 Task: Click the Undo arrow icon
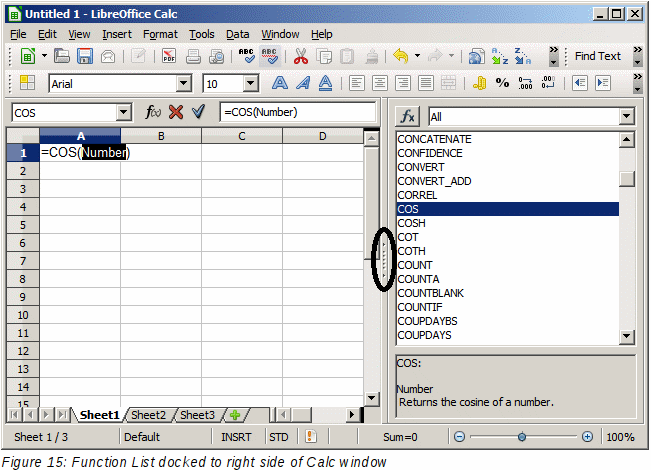(x=401, y=56)
